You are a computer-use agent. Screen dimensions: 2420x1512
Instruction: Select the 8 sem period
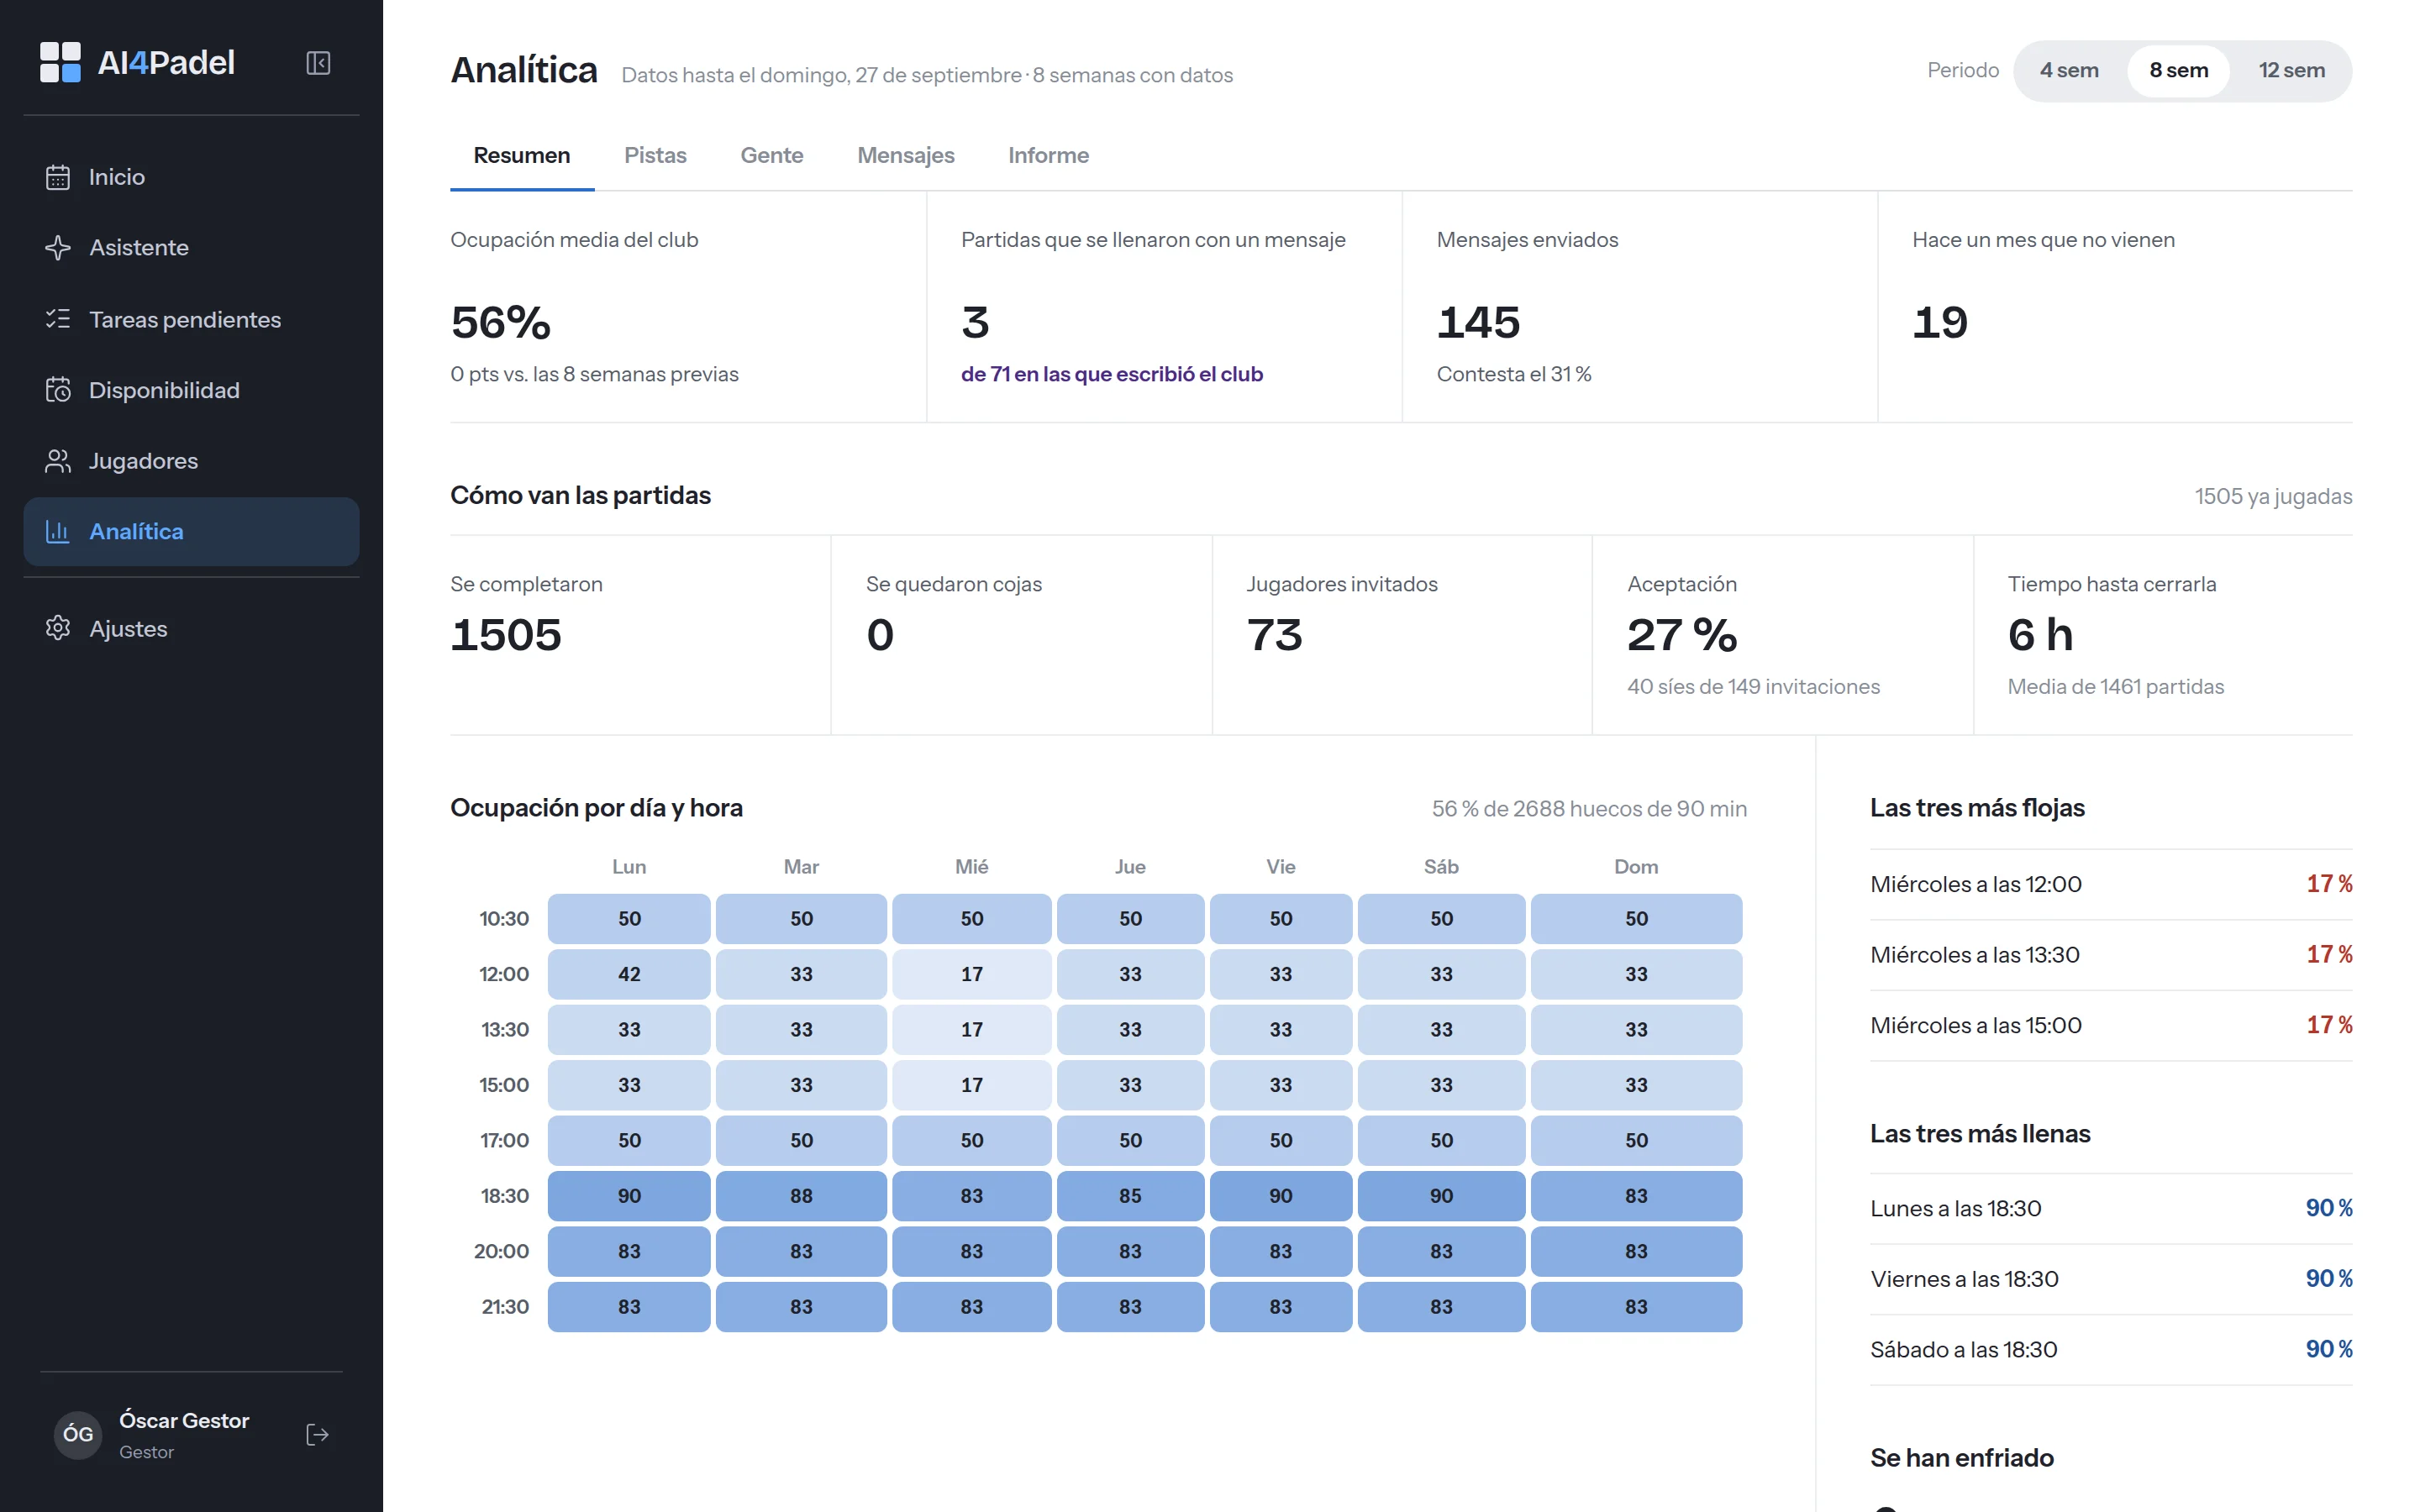pos(2179,71)
